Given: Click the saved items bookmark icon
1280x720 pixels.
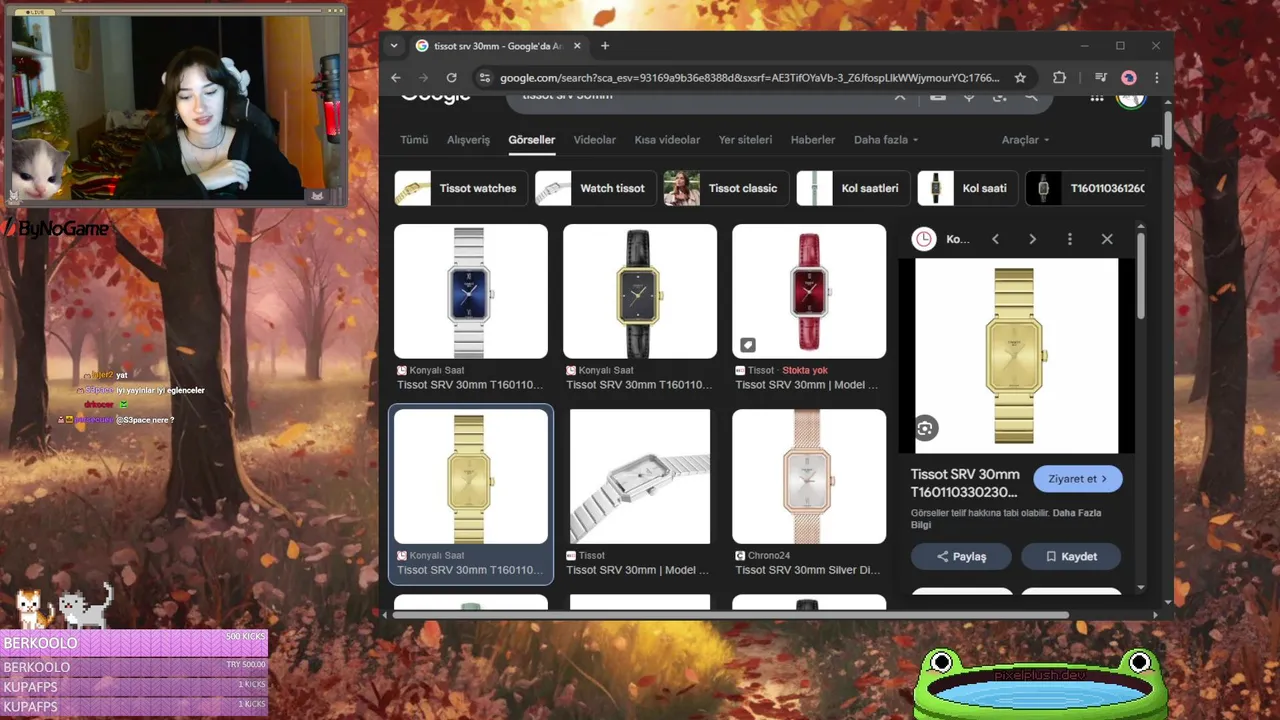Looking at the screenshot, I should point(1157,141).
